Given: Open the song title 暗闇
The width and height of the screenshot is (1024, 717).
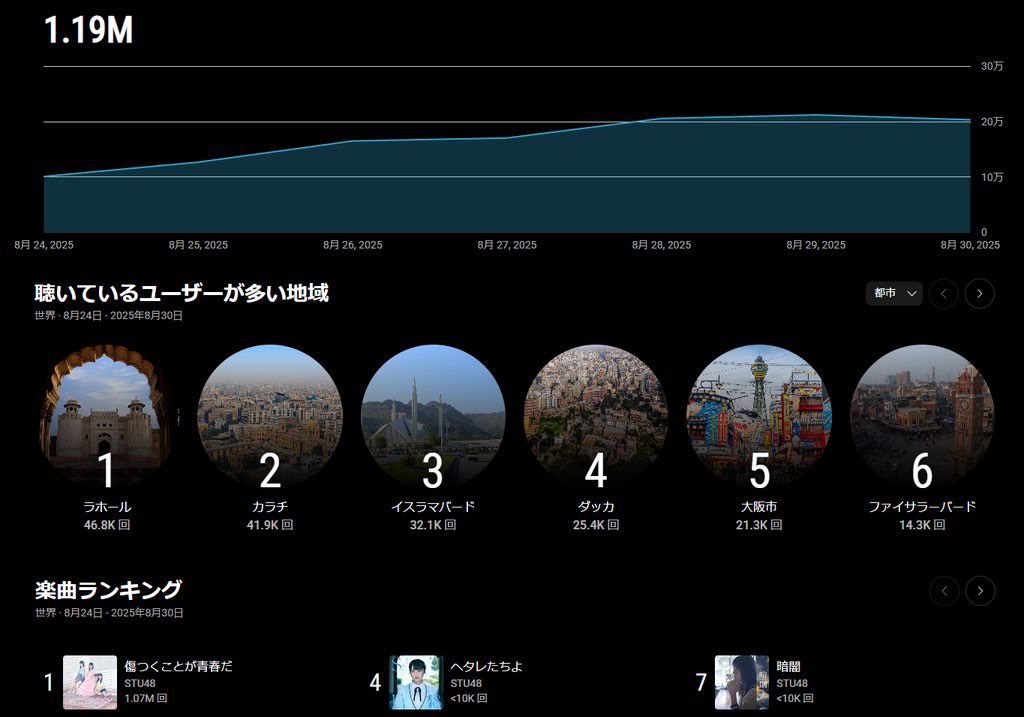Looking at the screenshot, I should (x=788, y=666).
